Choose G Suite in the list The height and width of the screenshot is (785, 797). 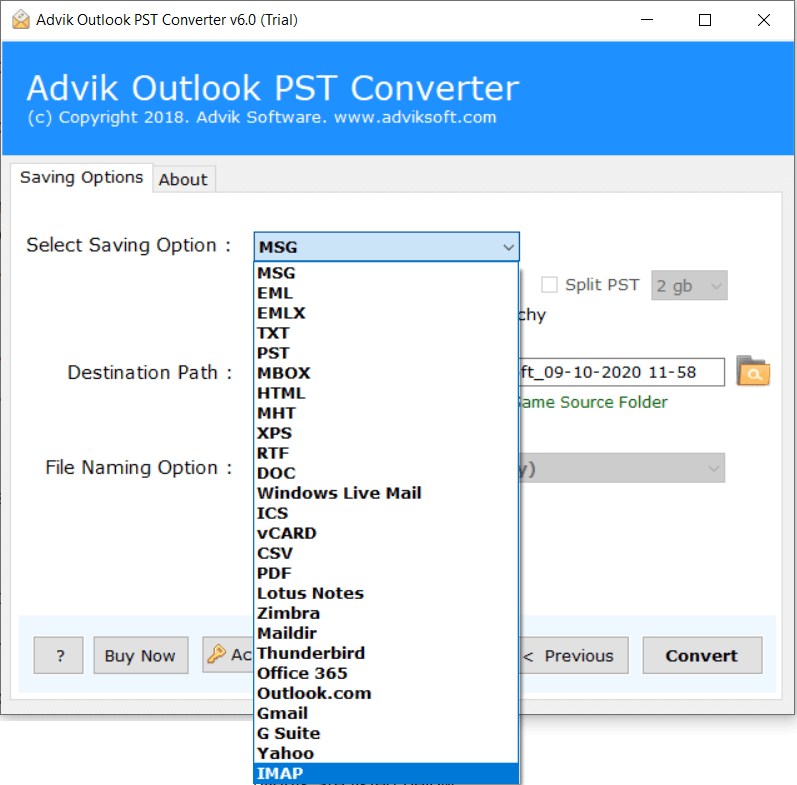click(386, 733)
